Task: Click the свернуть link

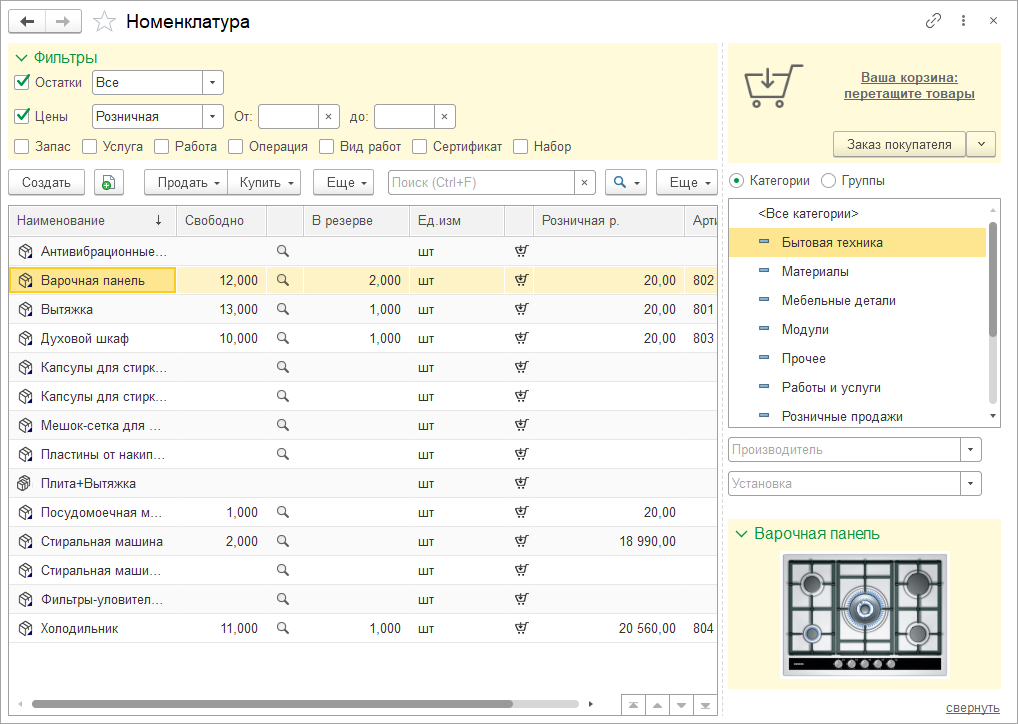Action: [972, 708]
